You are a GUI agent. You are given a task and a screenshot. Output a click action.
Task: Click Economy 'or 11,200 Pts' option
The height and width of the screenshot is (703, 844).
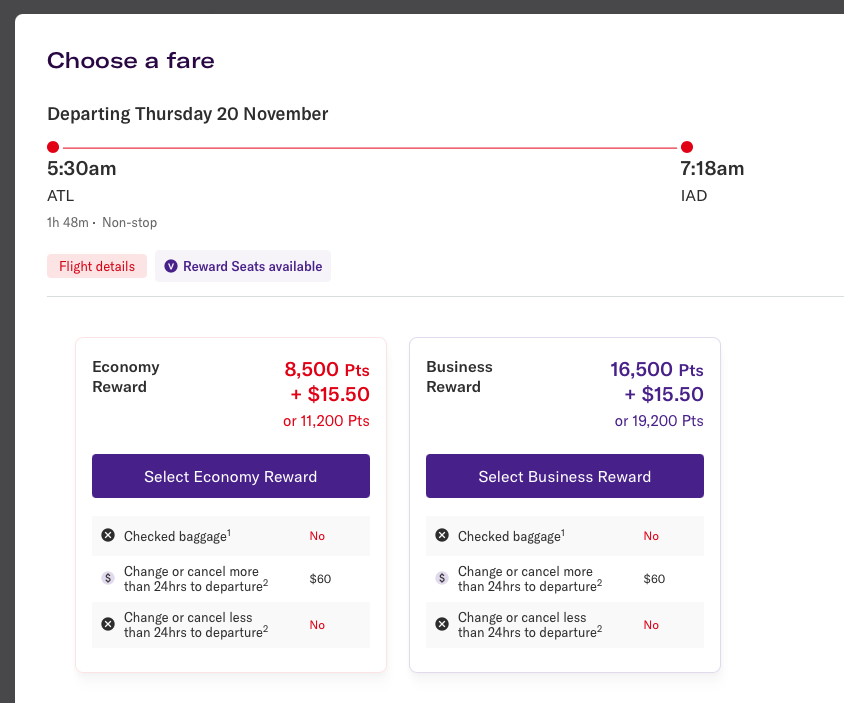coord(326,421)
